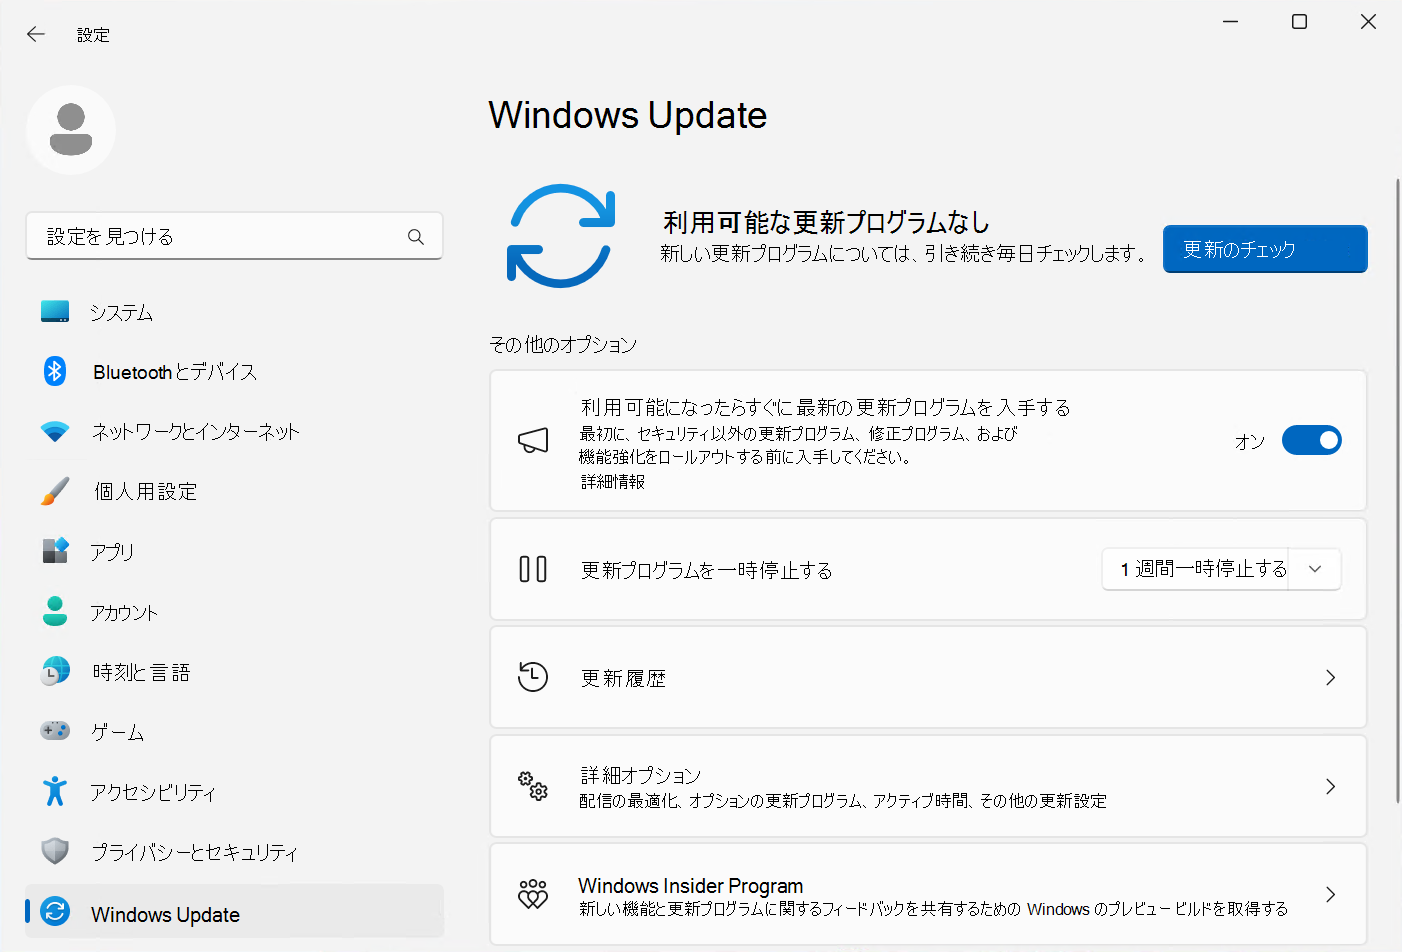This screenshot has width=1402, height=952.
Task: Open Windows Insider Program via its chevron
Action: tap(1330, 894)
